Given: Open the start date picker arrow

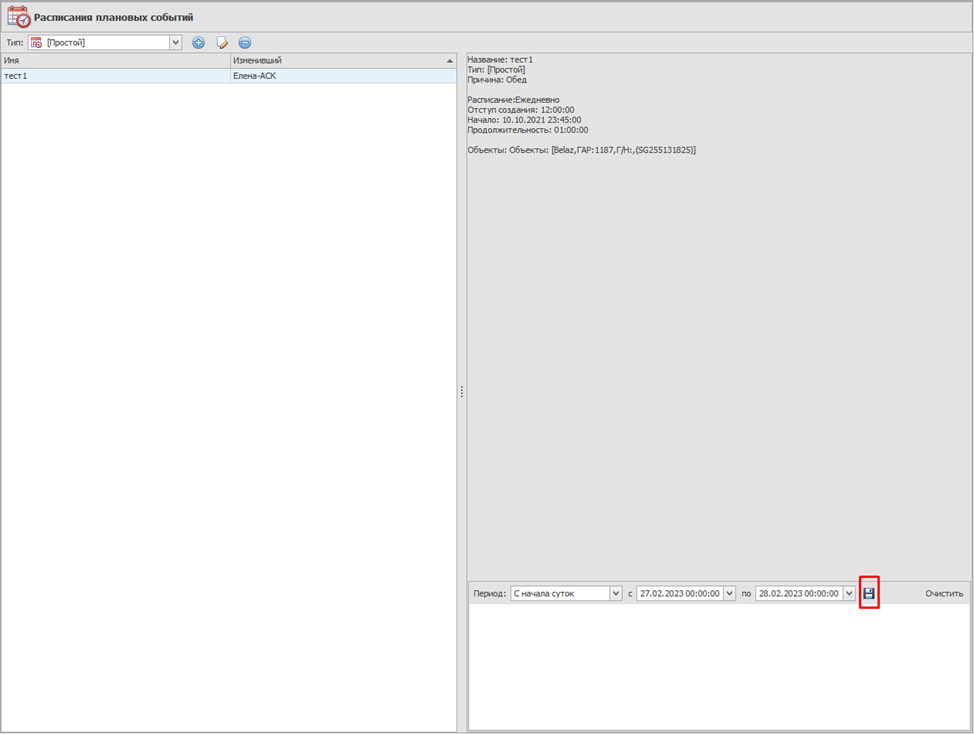Looking at the screenshot, I should 729,594.
